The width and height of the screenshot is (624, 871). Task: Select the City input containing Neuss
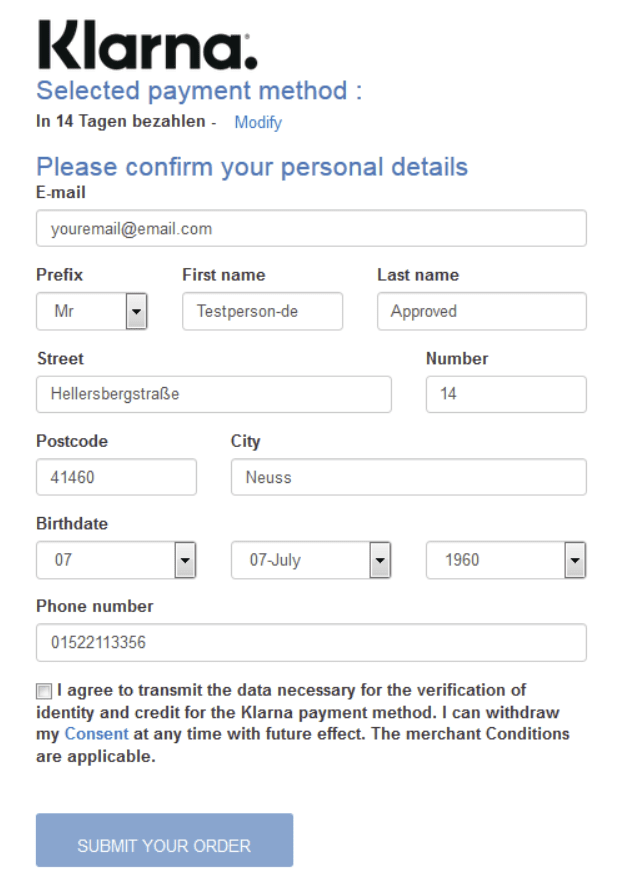tap(408, 477)
